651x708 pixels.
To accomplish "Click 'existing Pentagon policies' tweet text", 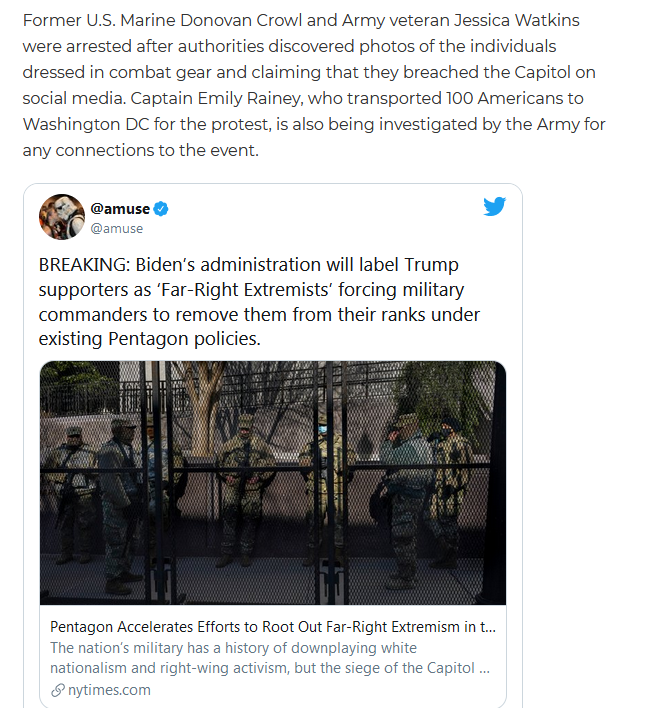I will click(x=149, y=339).
